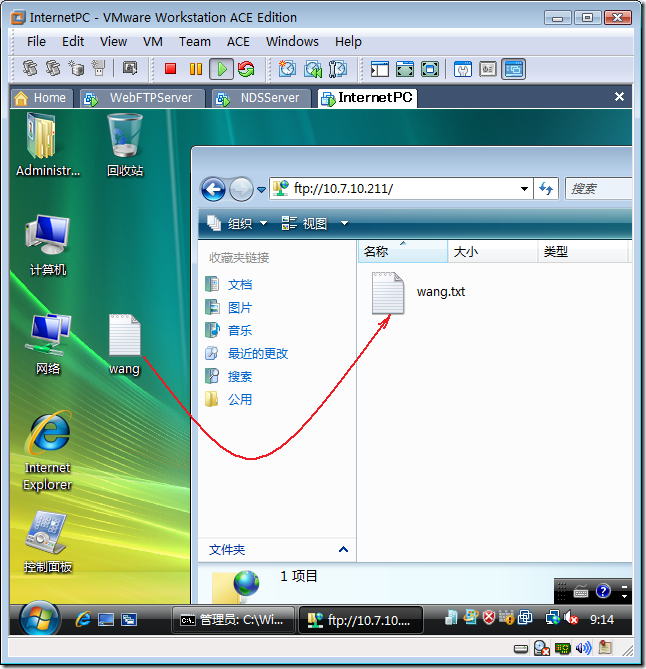Click the Appliance view toolbar icon
Screen dimensions: 646x669
click(x=488, y=69)
